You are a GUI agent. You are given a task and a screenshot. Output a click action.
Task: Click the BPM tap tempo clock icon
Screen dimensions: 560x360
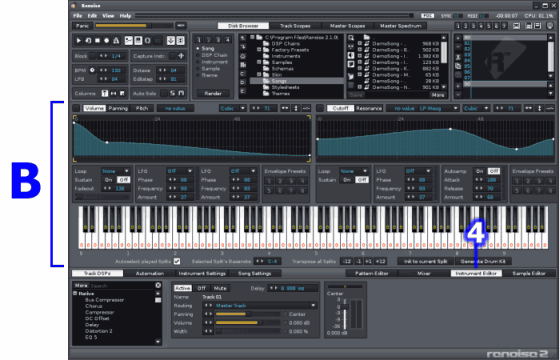[x=92, y=70]
